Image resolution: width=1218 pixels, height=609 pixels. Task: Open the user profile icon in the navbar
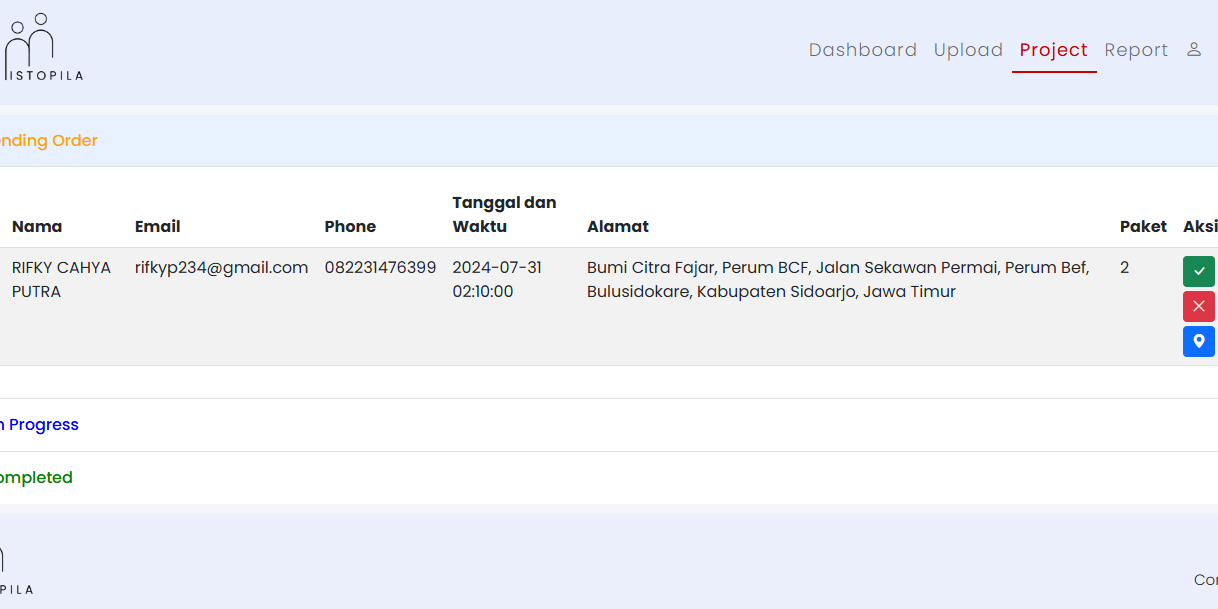1193,50
